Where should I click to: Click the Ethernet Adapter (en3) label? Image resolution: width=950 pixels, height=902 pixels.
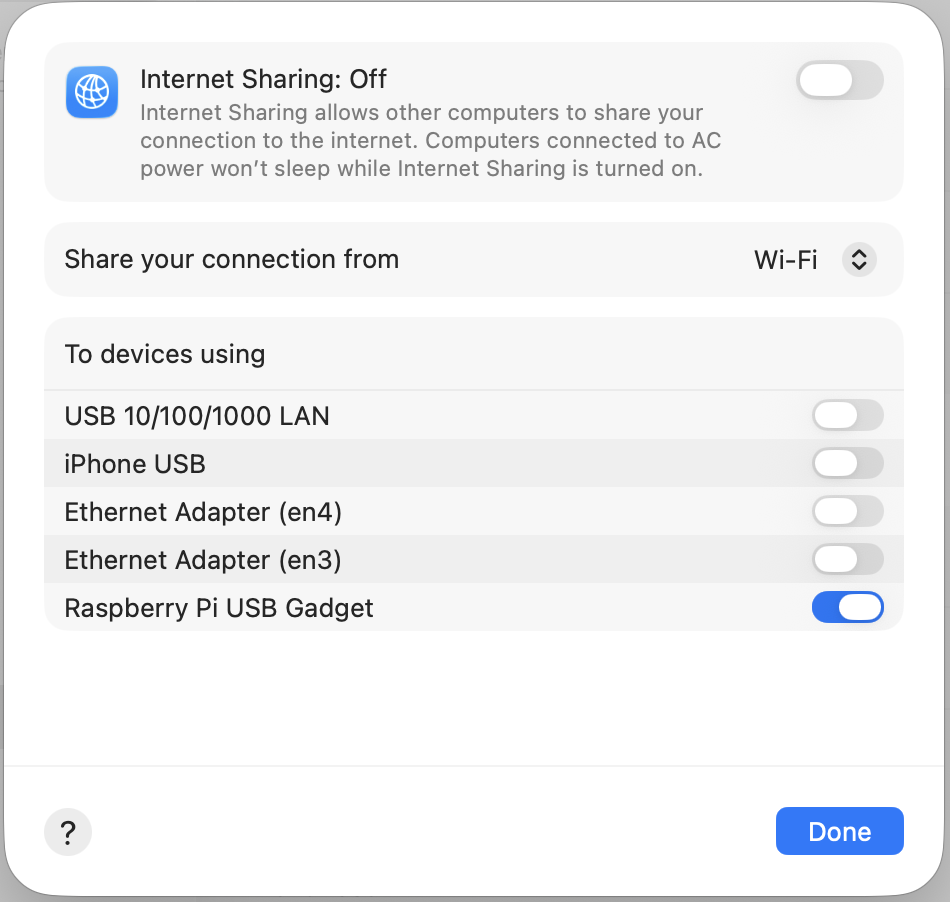[203, 560]
